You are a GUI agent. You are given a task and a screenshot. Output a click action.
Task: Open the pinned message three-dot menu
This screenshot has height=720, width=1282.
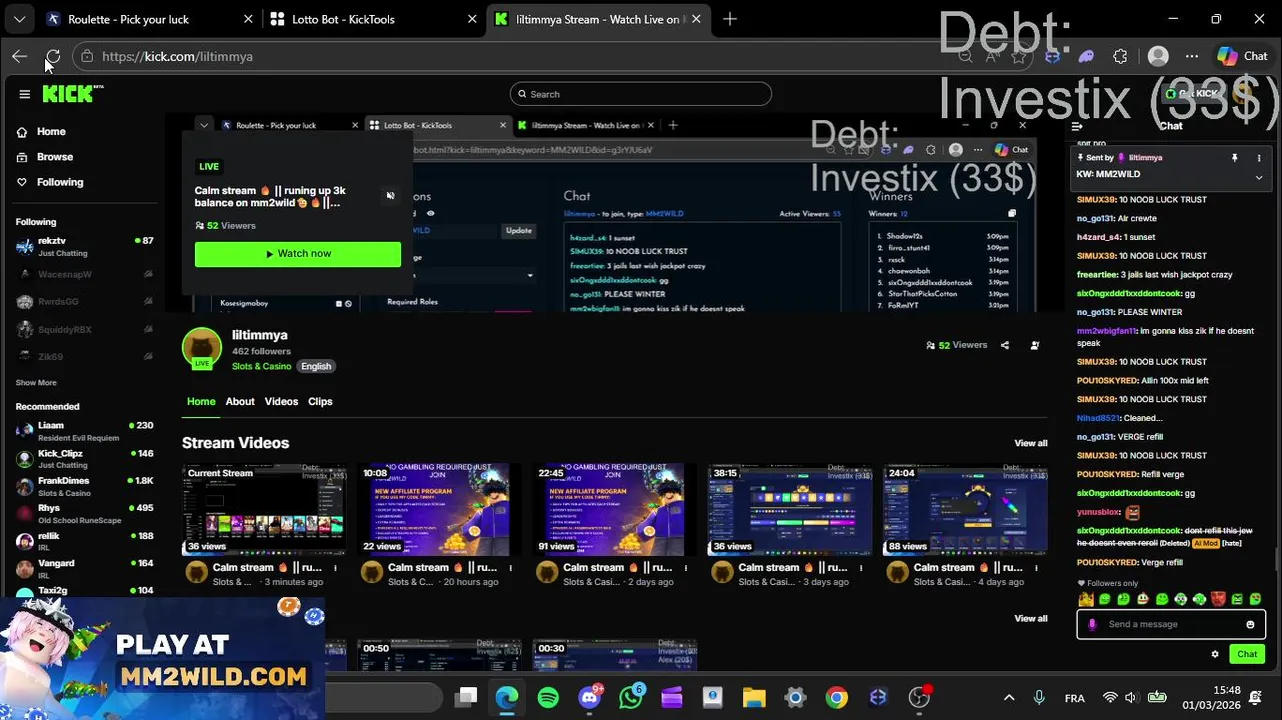pos(1259,158)
